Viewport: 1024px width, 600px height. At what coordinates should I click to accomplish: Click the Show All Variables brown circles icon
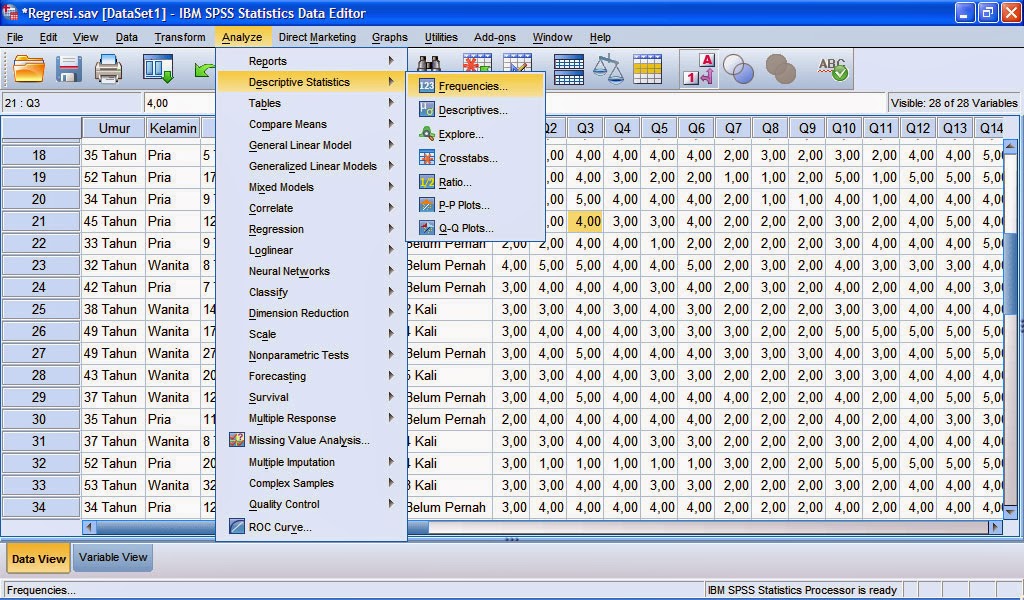pyautogui.click(x=780, y=69)
